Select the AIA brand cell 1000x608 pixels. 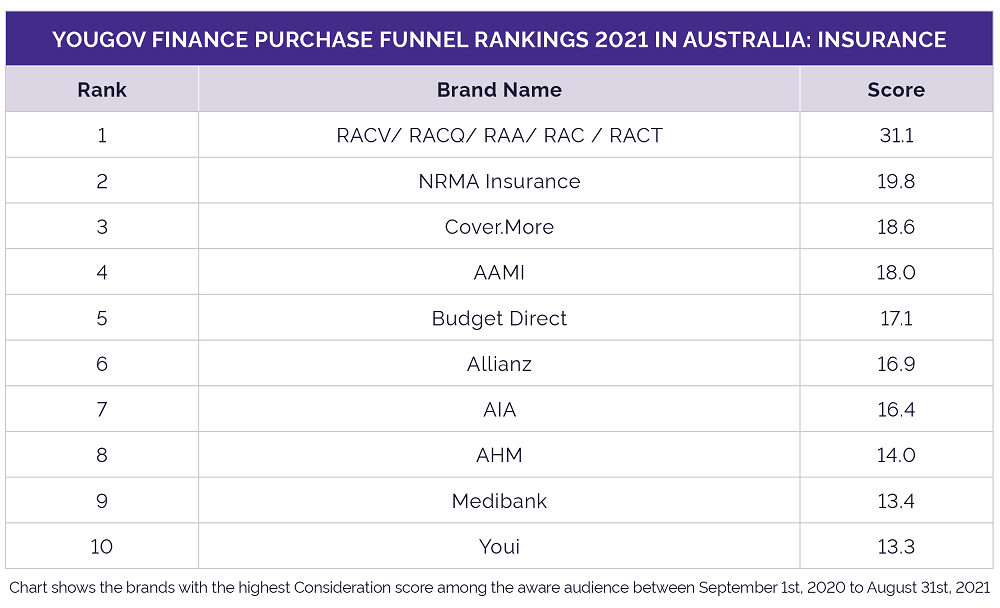click(499, 409)
